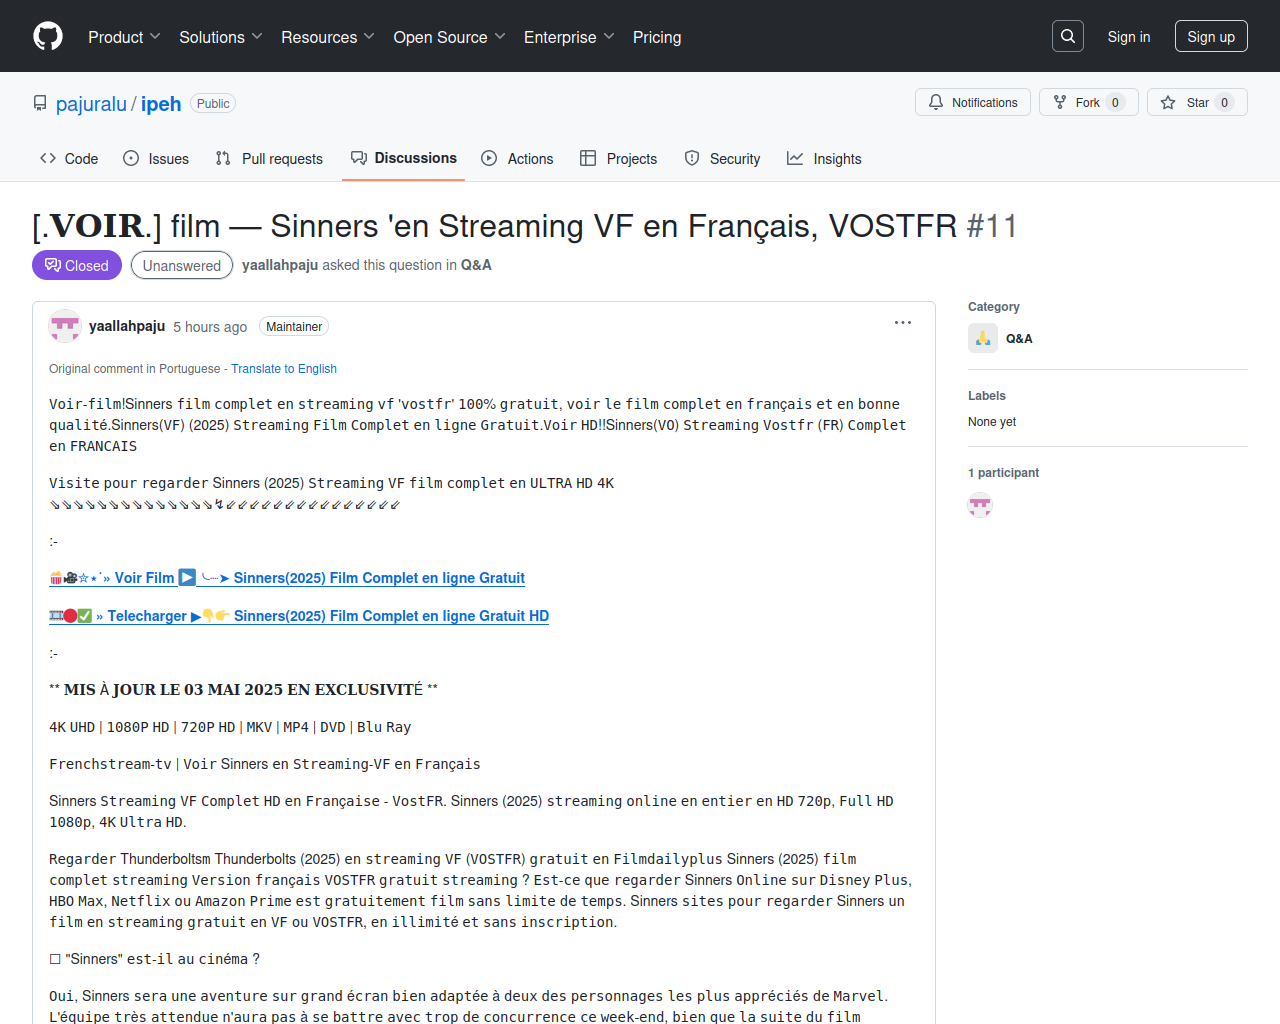The image size is (1280, 1024).
Task: Click the fork count badge
Action: 1116,102
